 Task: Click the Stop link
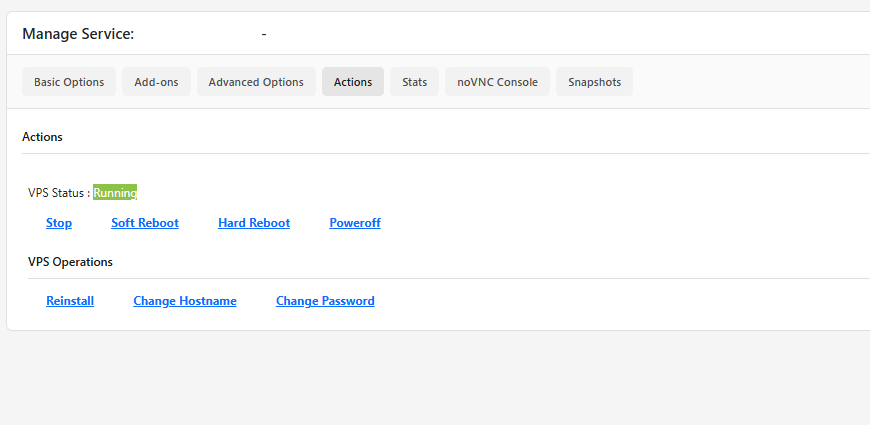click(59, 223)
